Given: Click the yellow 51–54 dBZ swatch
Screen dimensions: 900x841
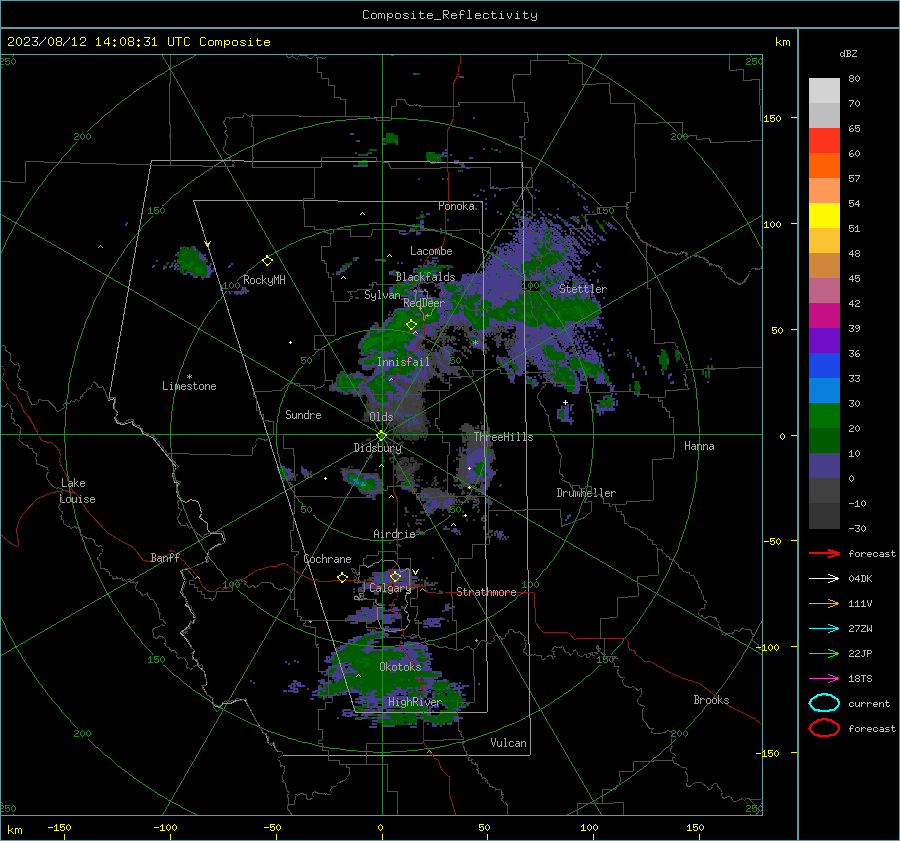Looking at the screenshot, I should (824, 216).
